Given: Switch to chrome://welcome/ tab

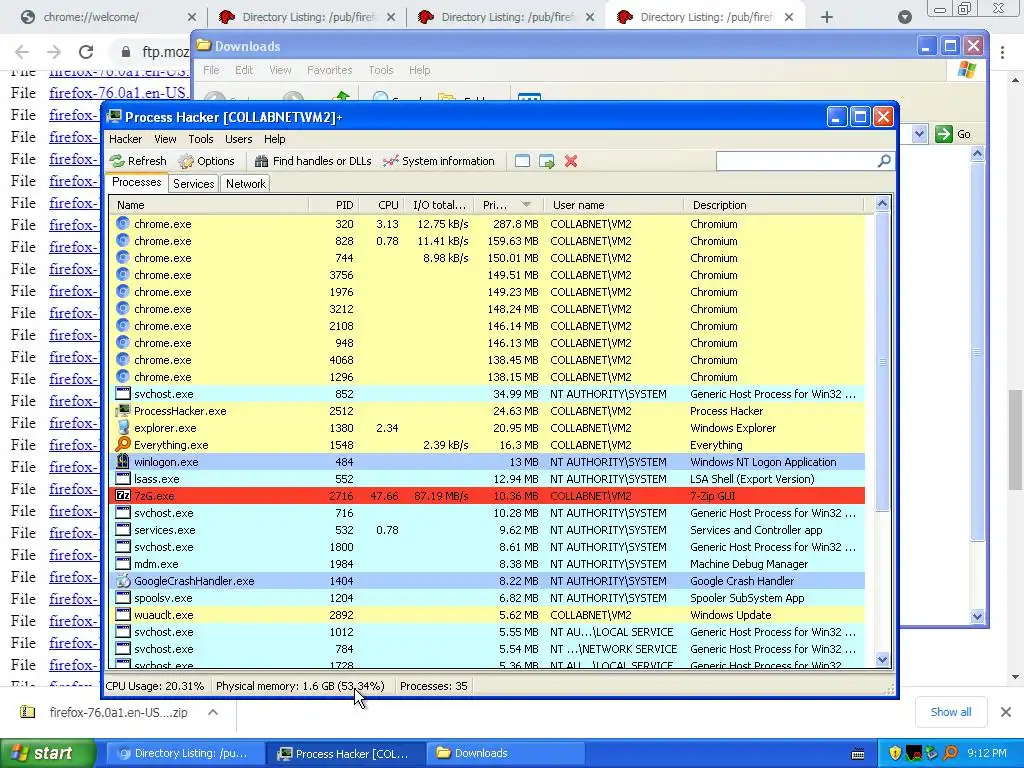Looking at the screenshot, I should [108, 17].
